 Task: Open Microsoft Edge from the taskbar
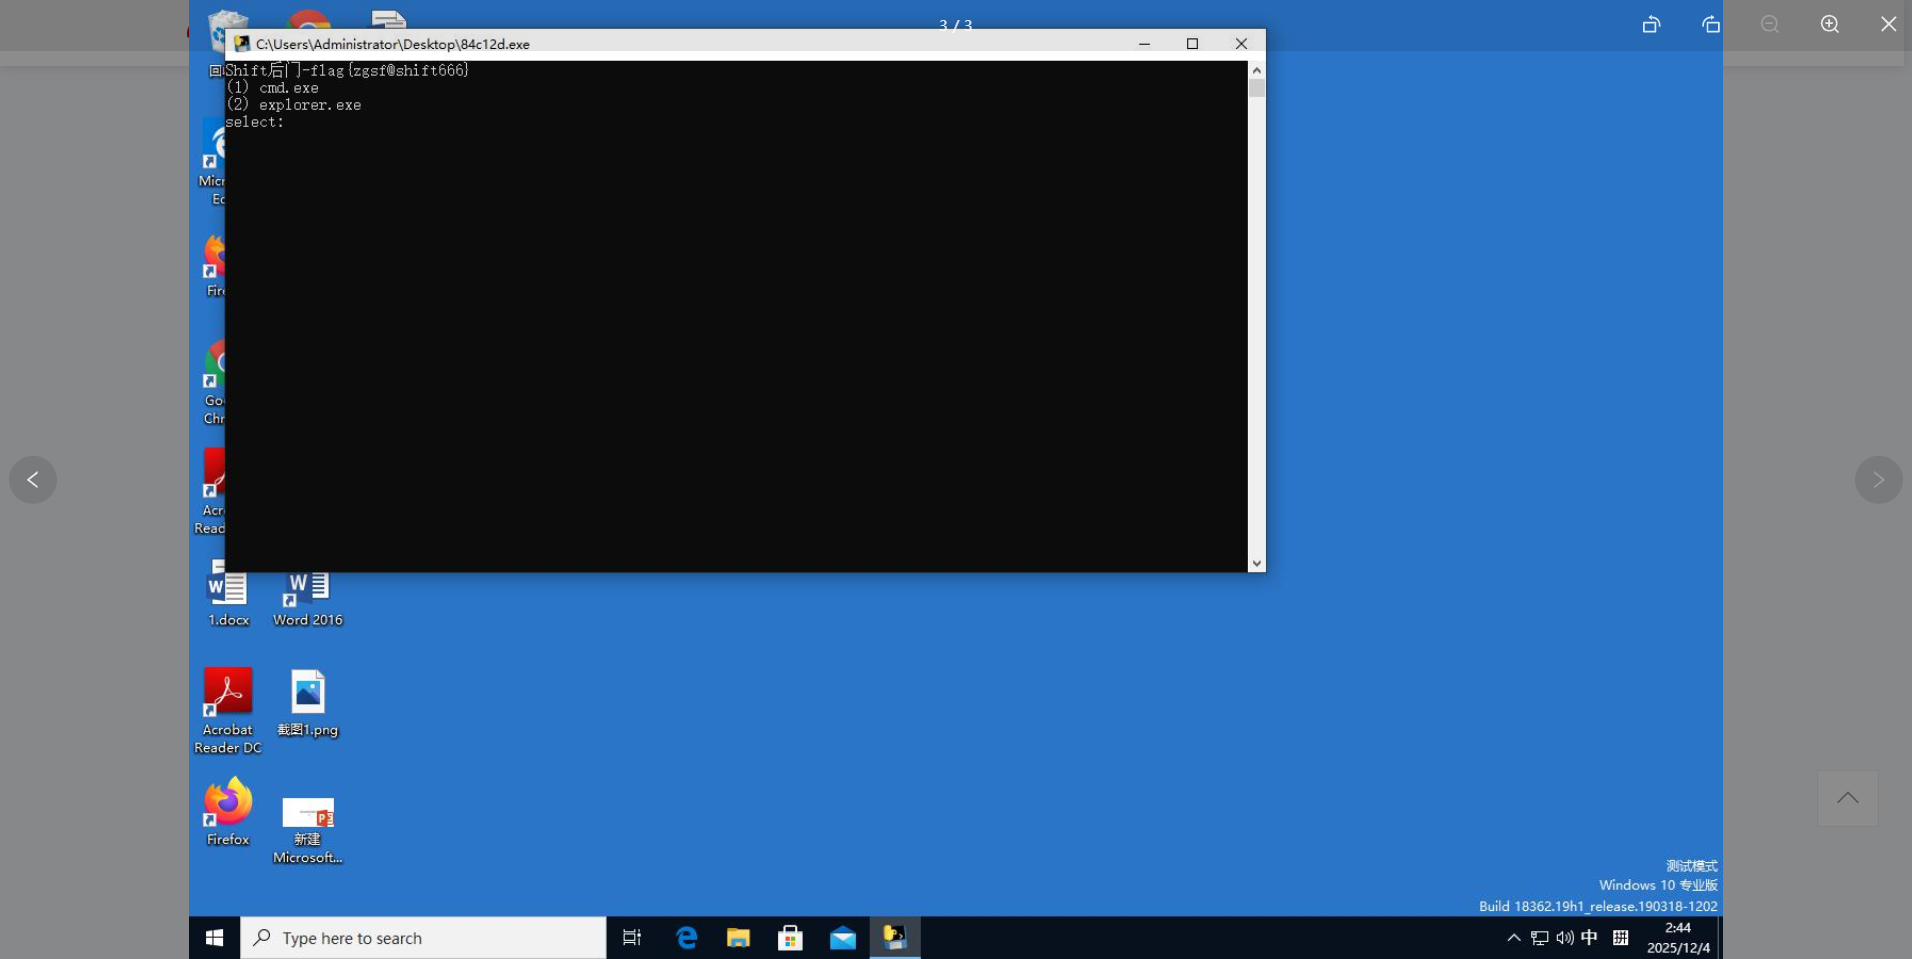point(685,937)
